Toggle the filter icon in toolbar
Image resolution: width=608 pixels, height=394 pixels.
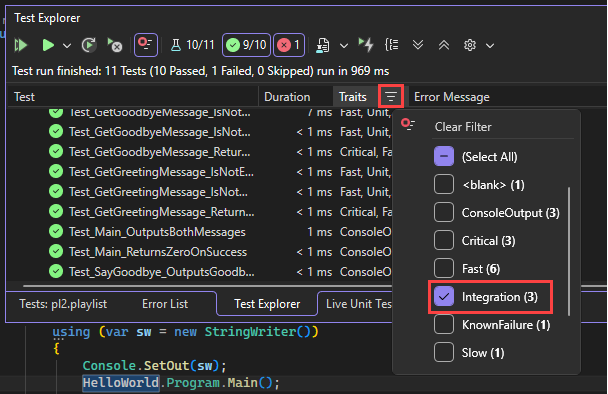coord(146,45)
